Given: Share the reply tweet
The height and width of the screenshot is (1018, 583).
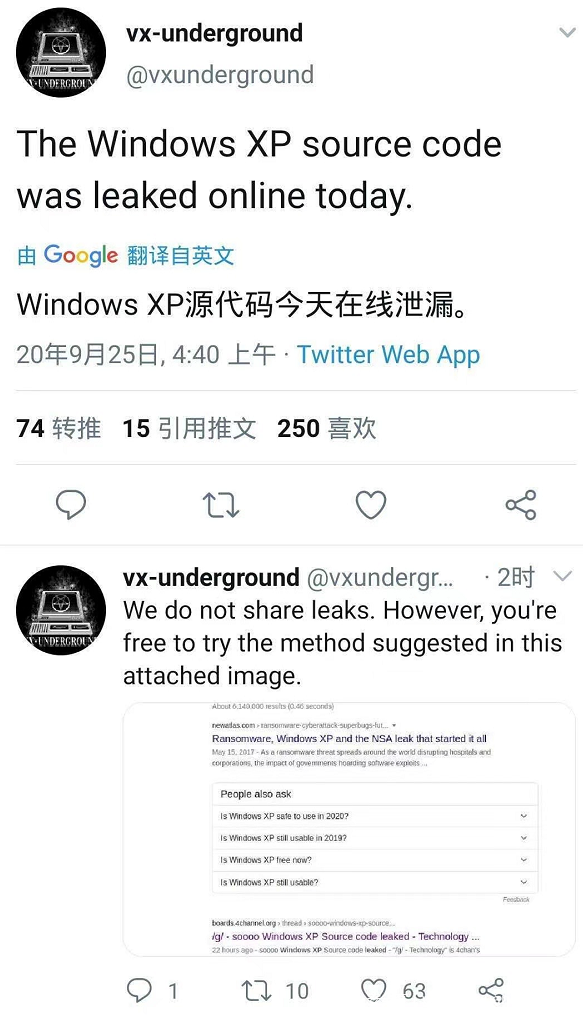Looking at the screenshot, I should click(491, 990).
